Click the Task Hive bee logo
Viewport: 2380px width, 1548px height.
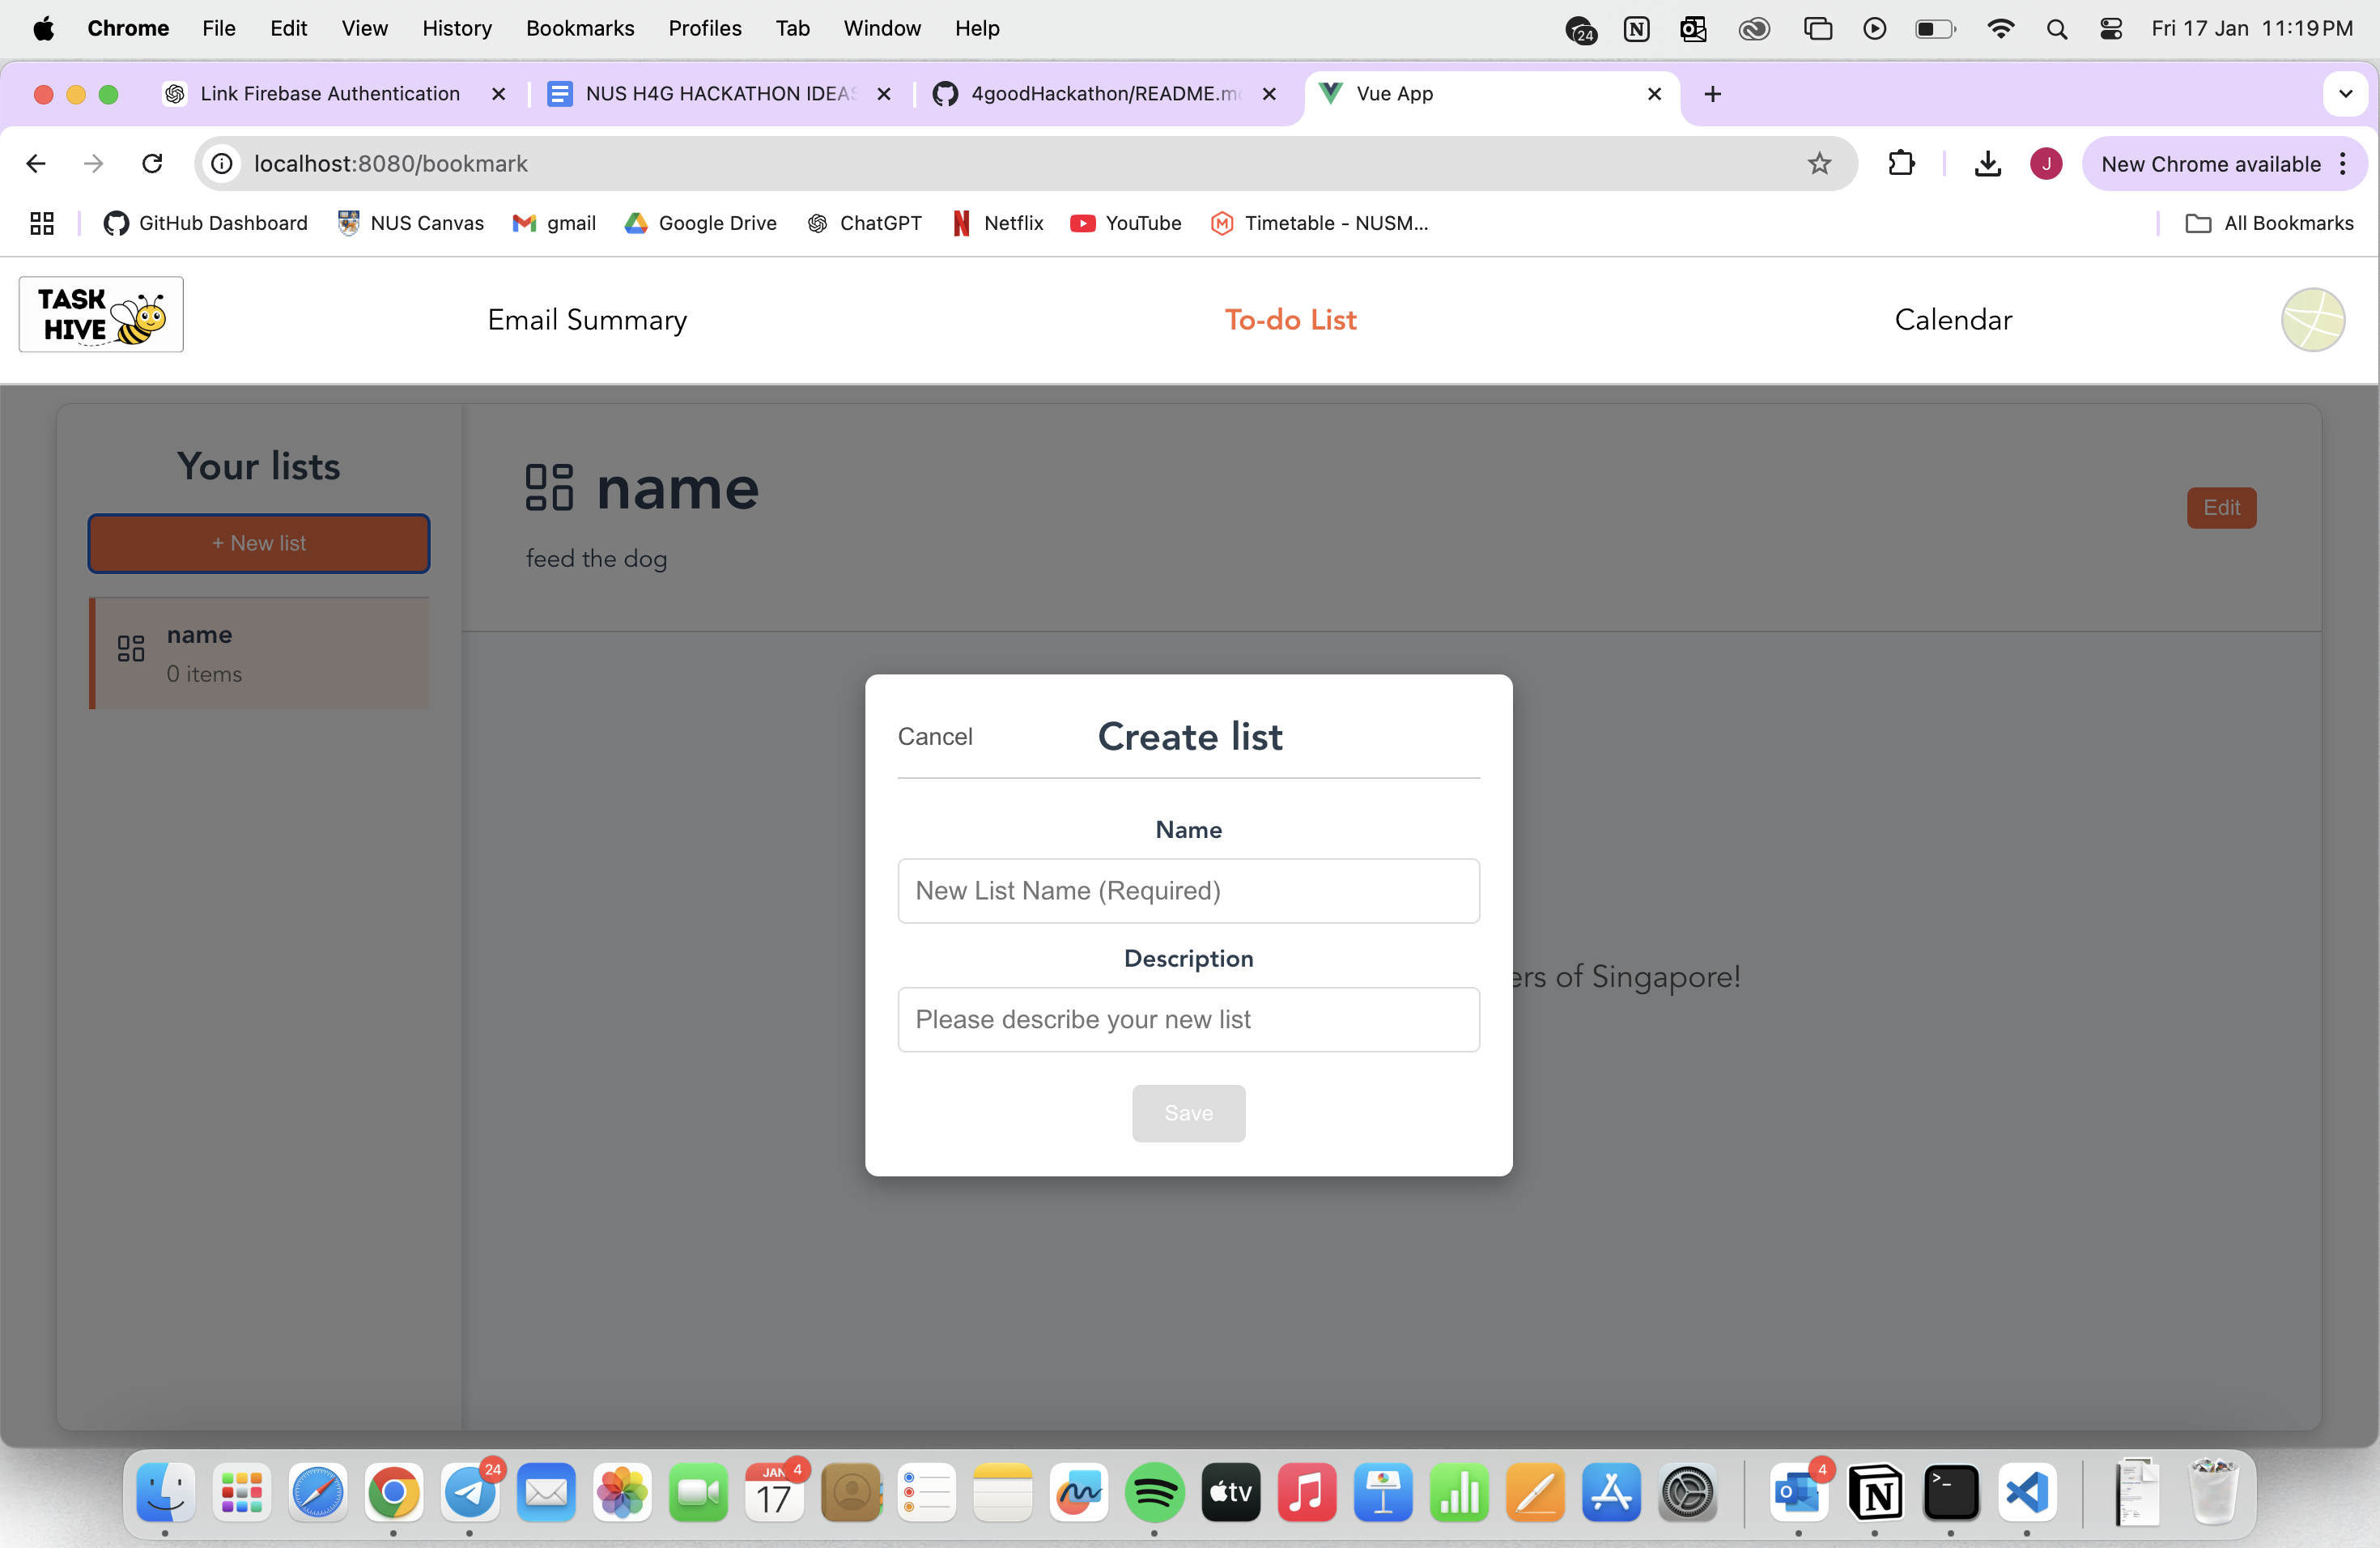pos(101,315)
